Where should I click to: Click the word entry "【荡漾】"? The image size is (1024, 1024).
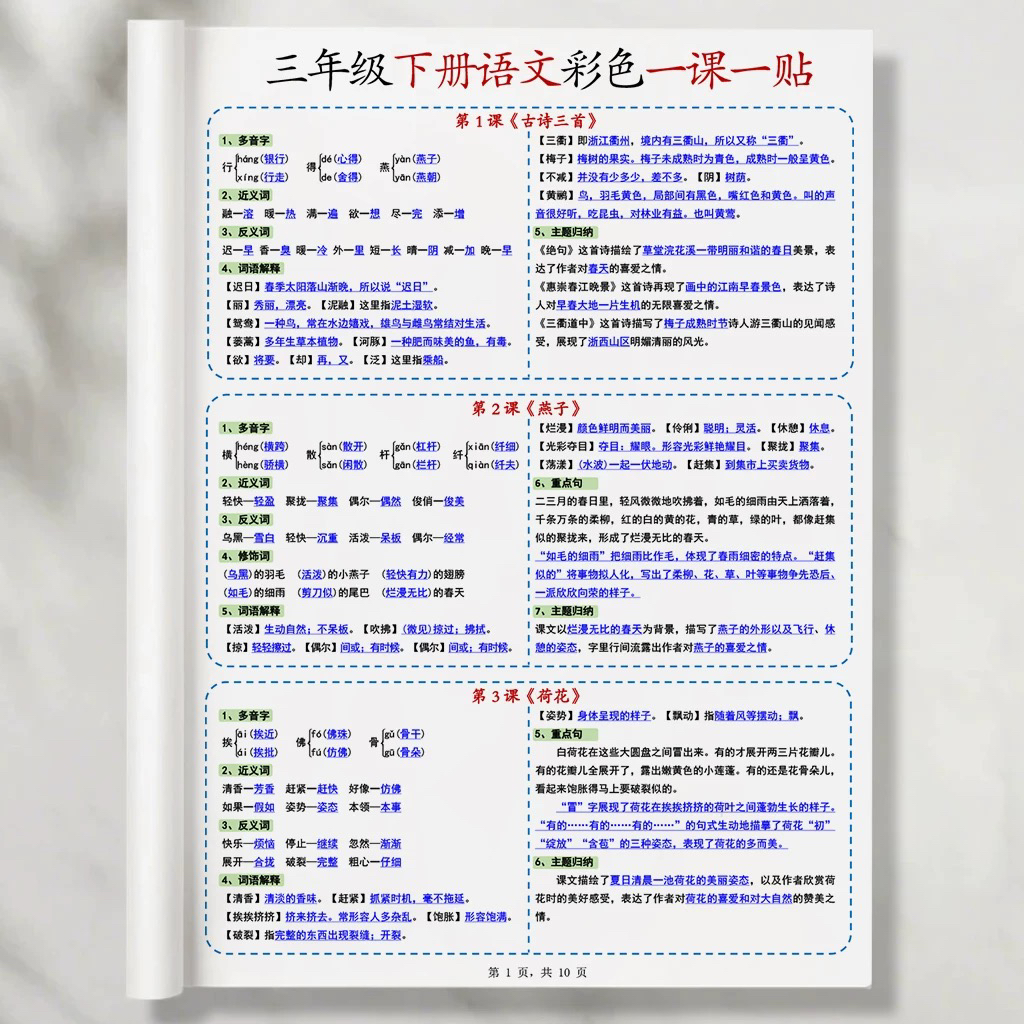pos(556,464)
